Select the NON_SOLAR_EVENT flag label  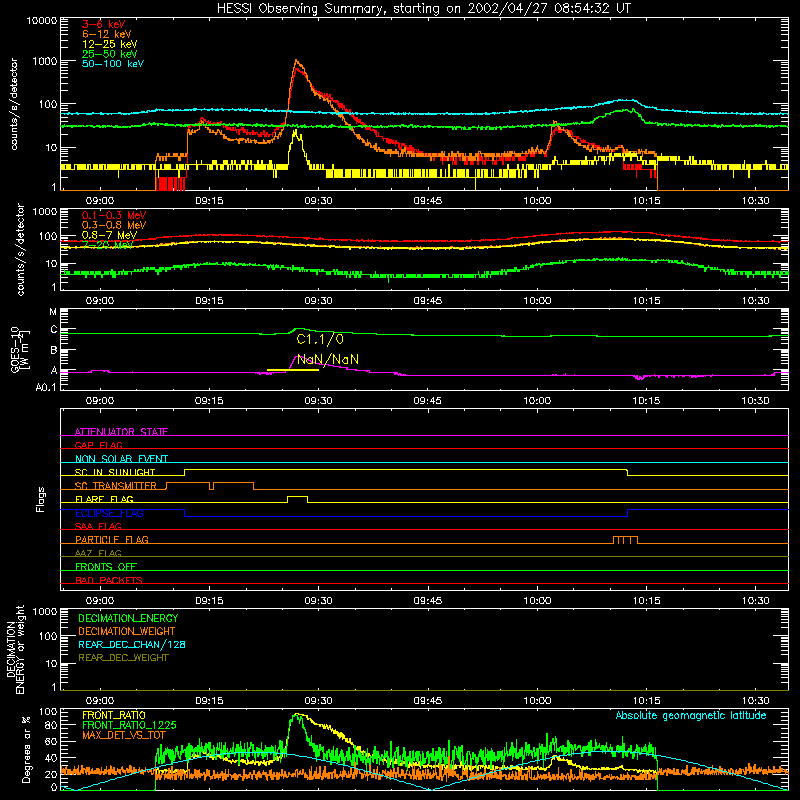(121, 459)
